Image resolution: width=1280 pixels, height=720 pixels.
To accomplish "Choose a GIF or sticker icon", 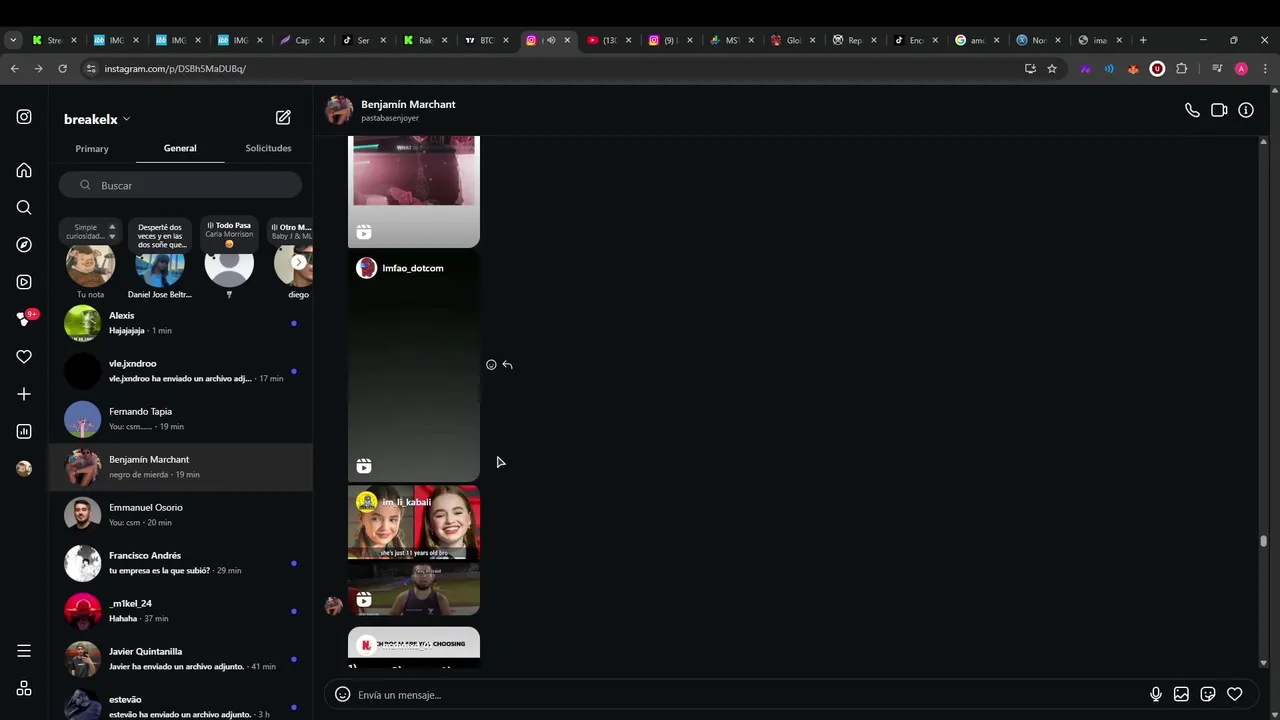I will coord(1208,694).
